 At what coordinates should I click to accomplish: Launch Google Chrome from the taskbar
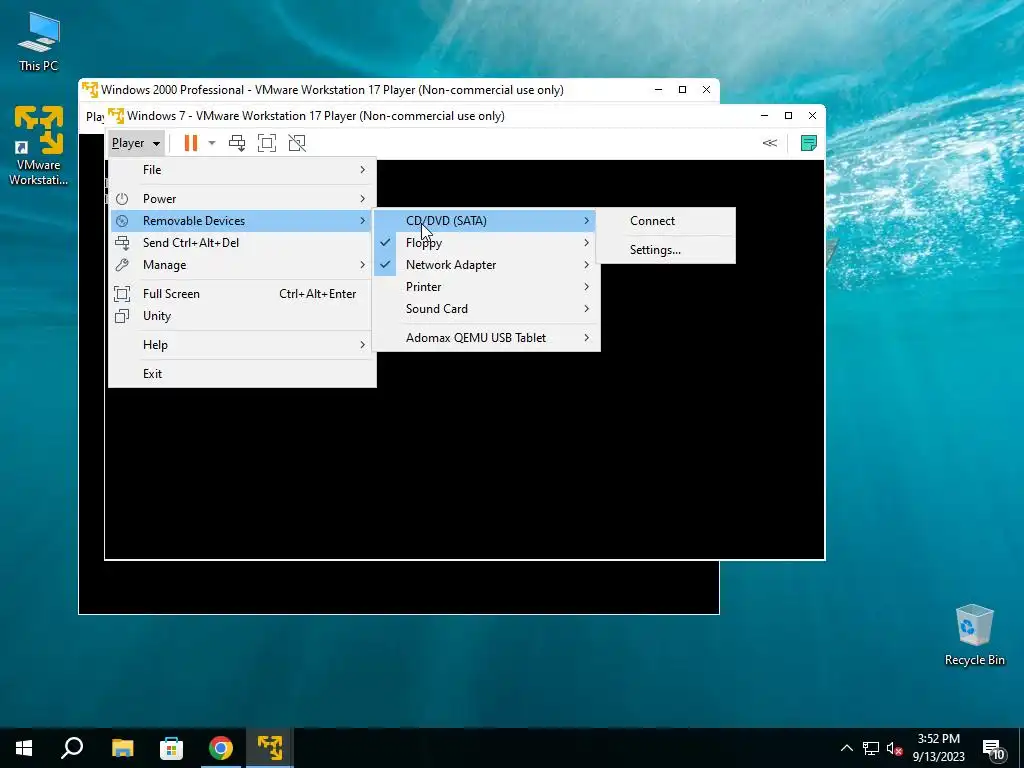click(x=221, y=748)
